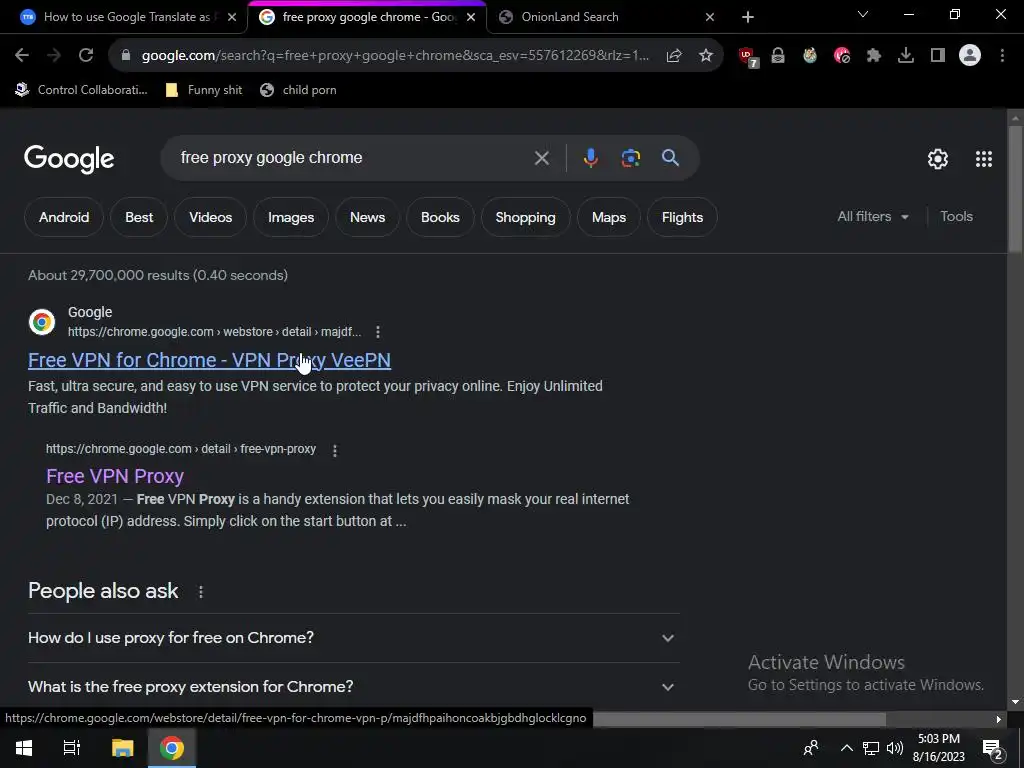Open the padlock extension in the toolbar
The image size is (1024, 768).
click(778, 56)
